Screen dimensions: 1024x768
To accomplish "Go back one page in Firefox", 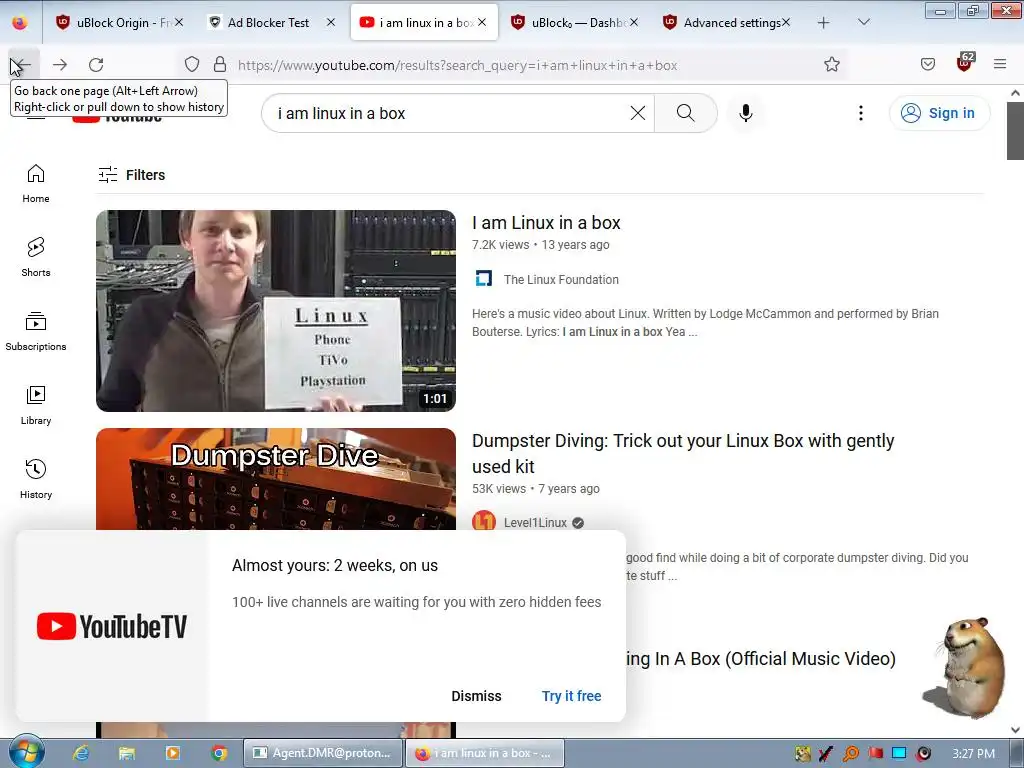I will 24,65.
